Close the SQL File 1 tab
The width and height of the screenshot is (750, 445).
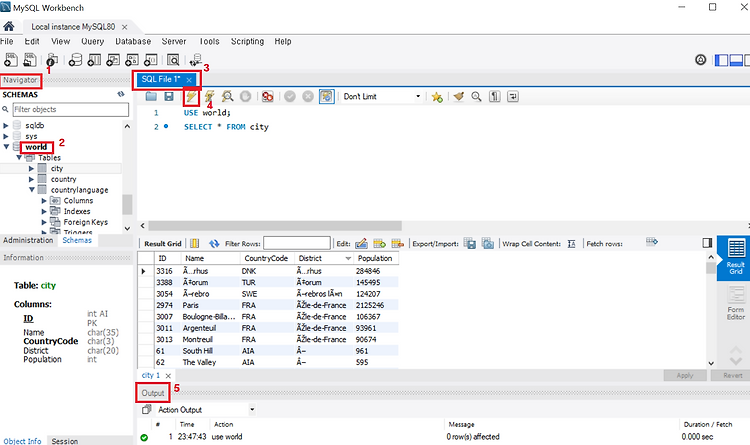pyautogui.click(x=189, y=80)
